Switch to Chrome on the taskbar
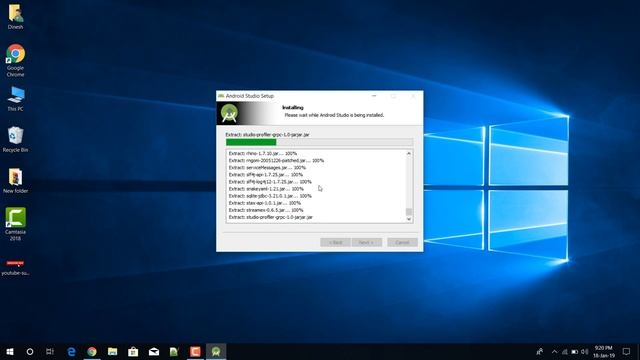This screenshot has height=360, width=640. click(92, 351)
